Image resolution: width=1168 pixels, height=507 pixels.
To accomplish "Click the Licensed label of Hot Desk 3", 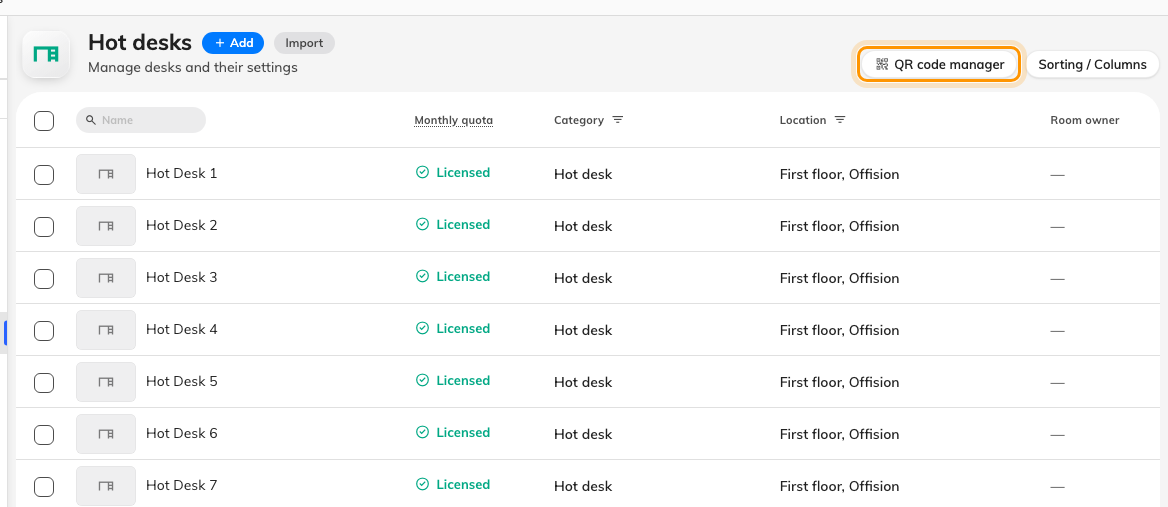I will coord(463,277).
